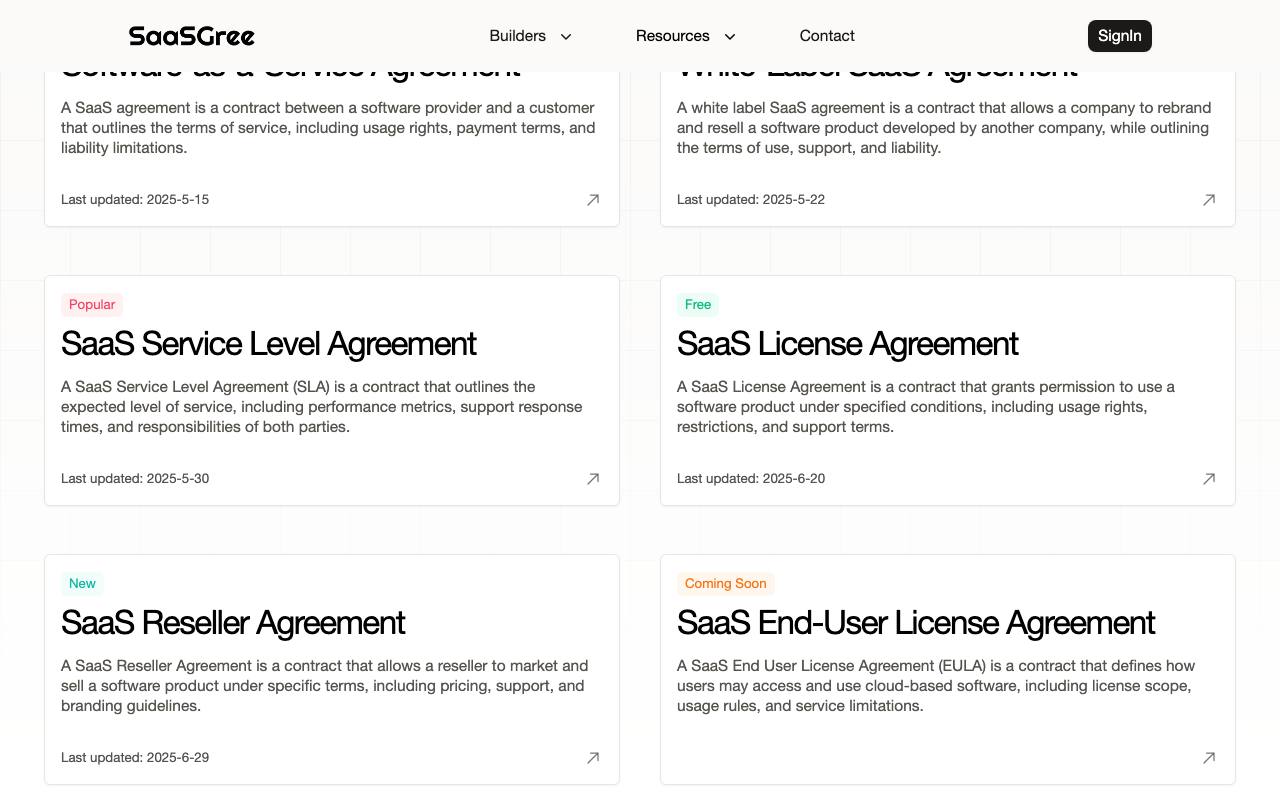
Task: Click the arrow icon on SaaS End-User License Agreement card
Action: tap(1209, 758)
